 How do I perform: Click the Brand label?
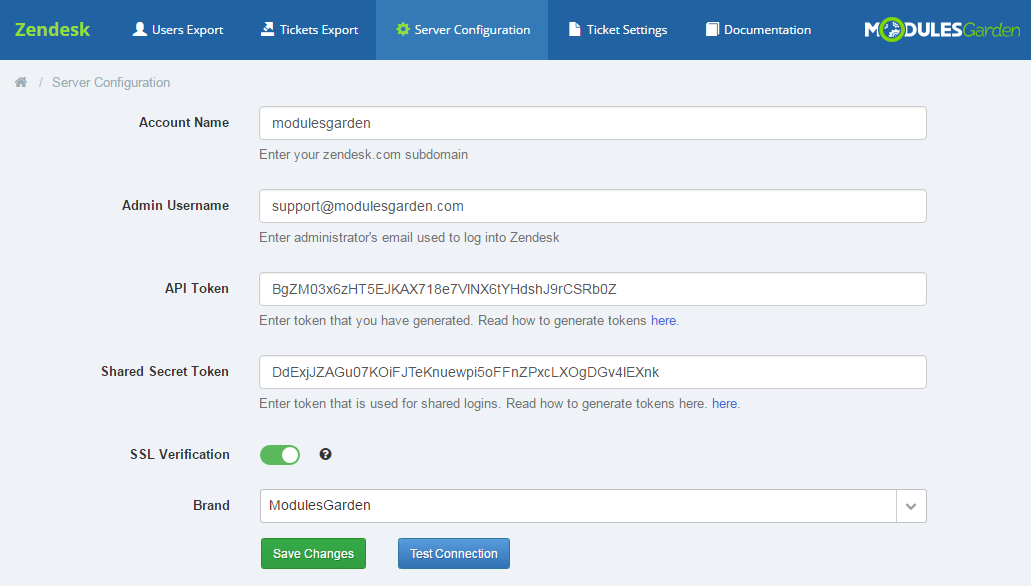coord(211,505)
